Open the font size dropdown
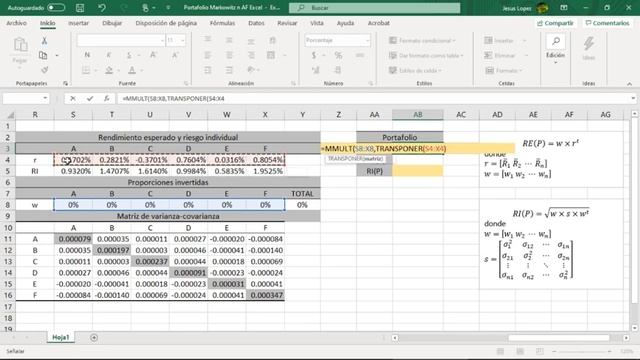 click(182, 40)
